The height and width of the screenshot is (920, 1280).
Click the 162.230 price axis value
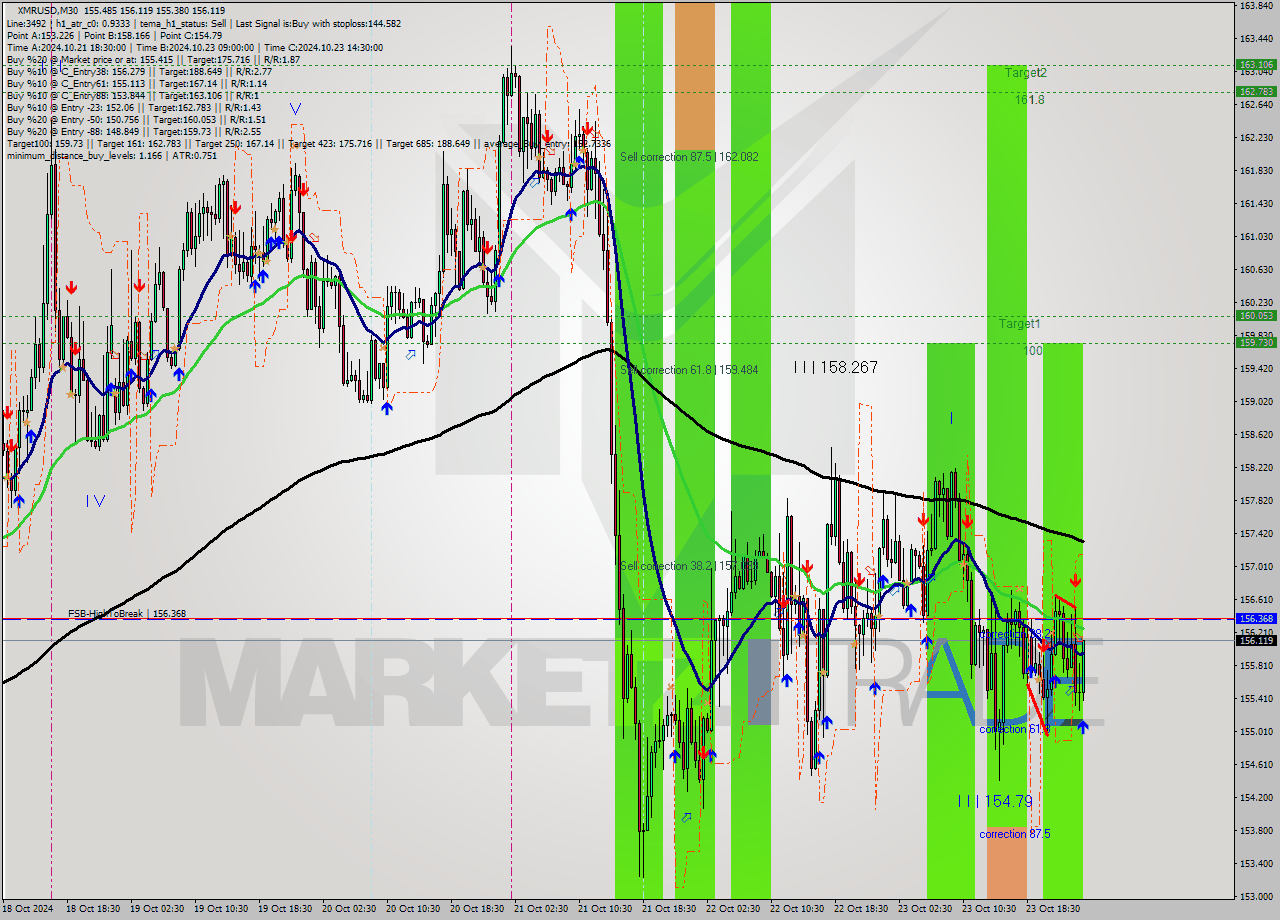pos(1256,137)
